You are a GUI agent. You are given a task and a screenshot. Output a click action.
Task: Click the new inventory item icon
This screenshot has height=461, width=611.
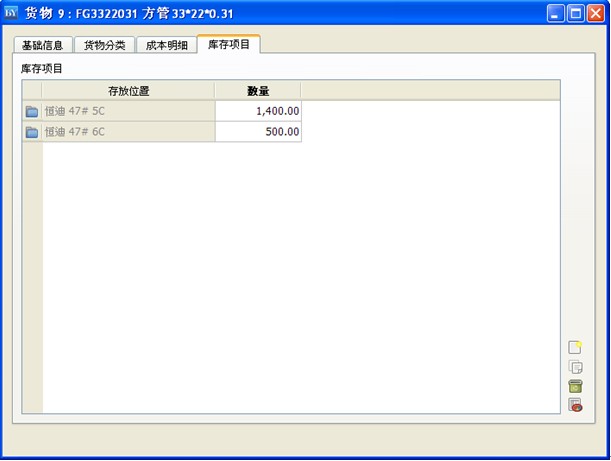pos(575,347)
